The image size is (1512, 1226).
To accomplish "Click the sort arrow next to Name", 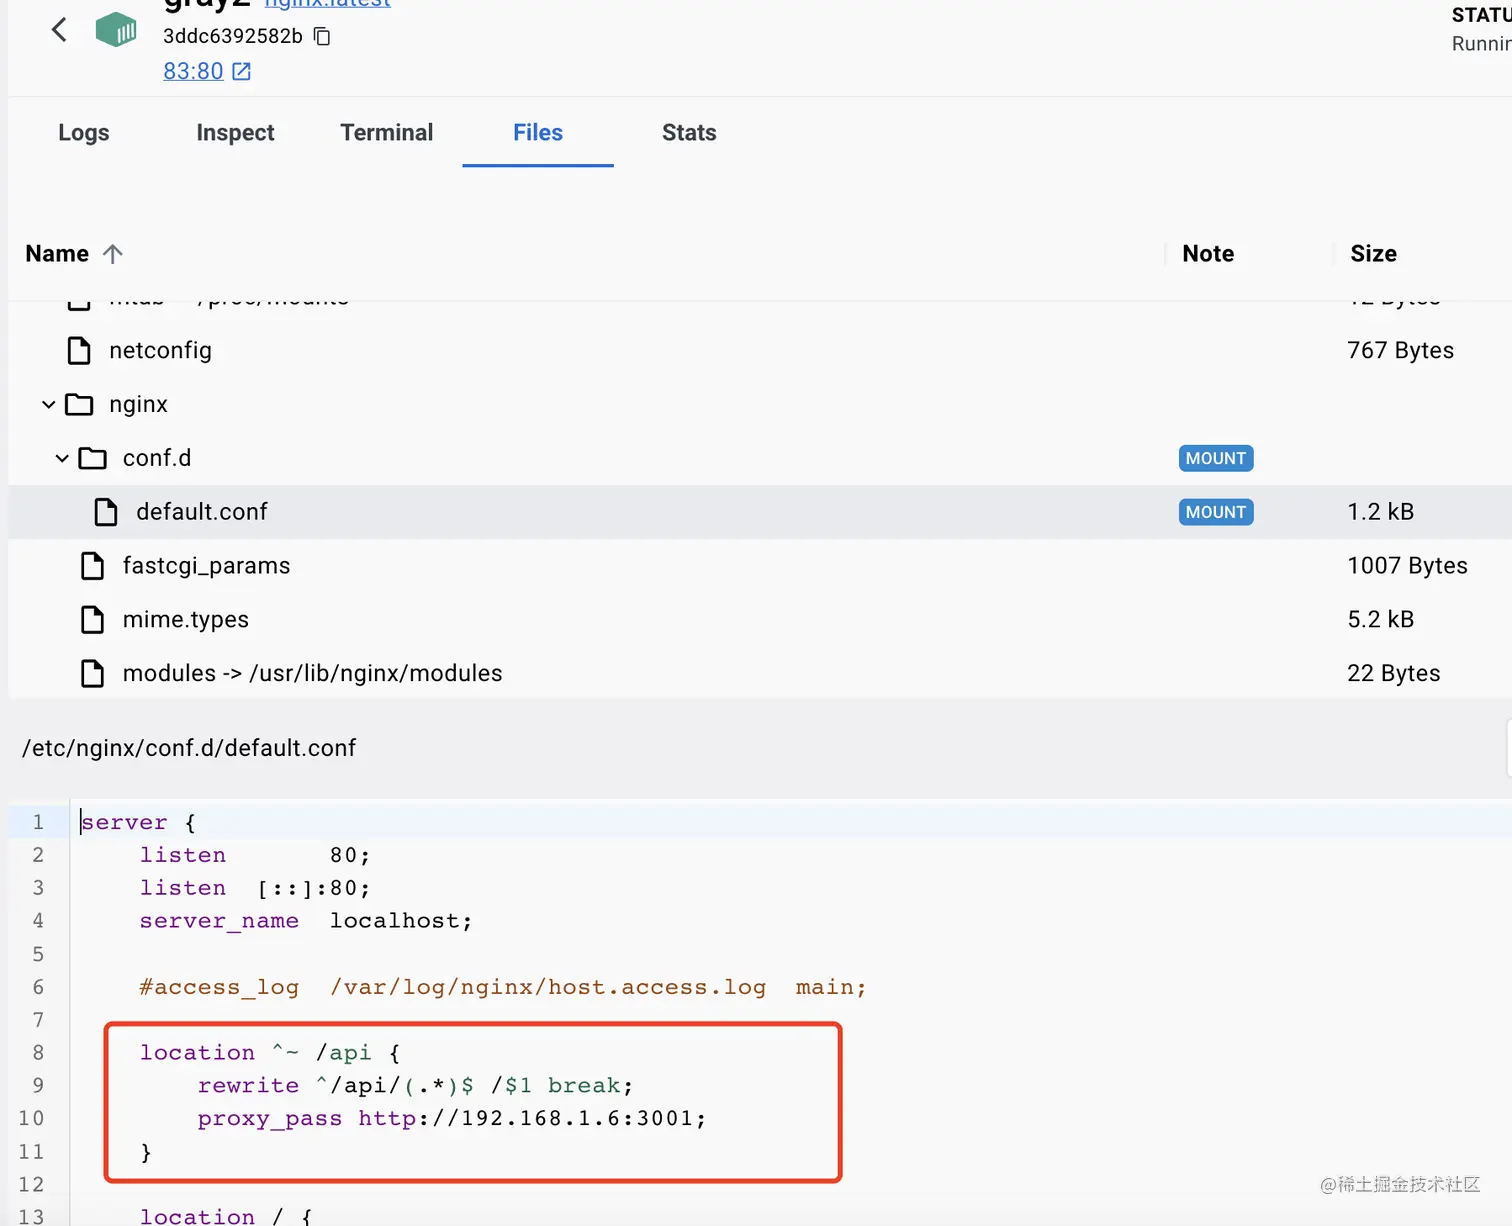I will [113, 254].
